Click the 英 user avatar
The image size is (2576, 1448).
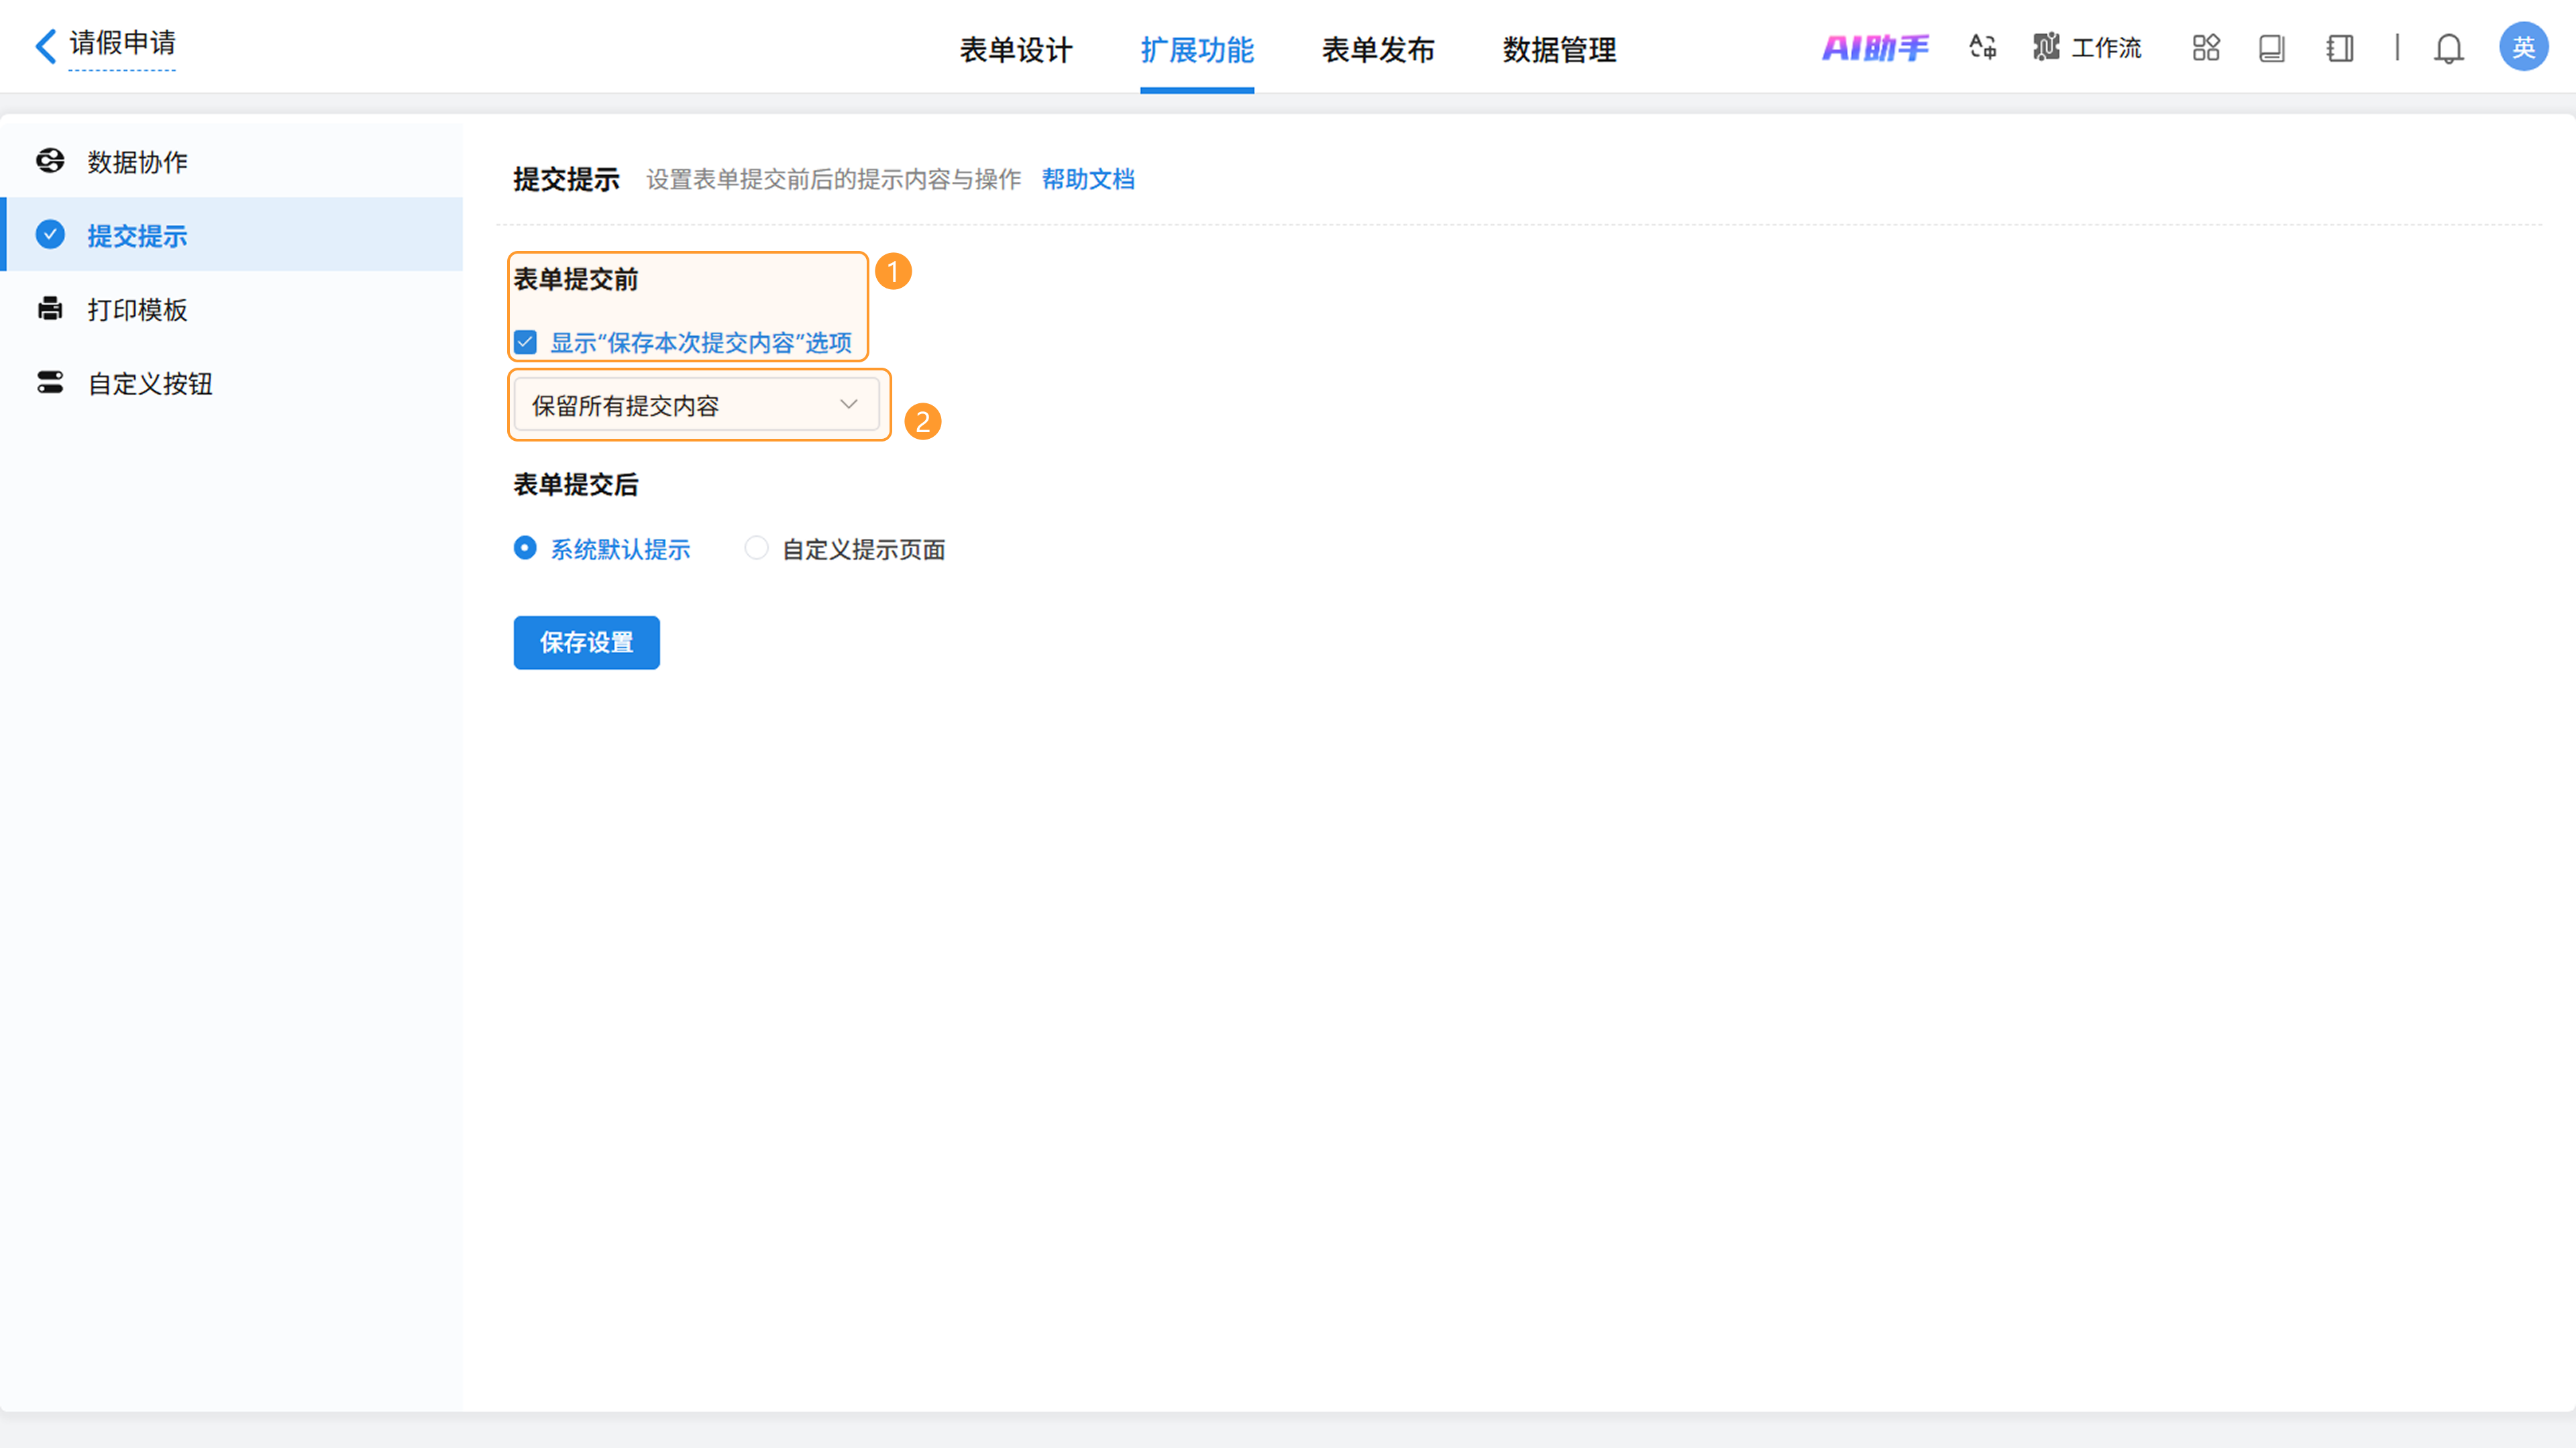(x=2522, y=47)
